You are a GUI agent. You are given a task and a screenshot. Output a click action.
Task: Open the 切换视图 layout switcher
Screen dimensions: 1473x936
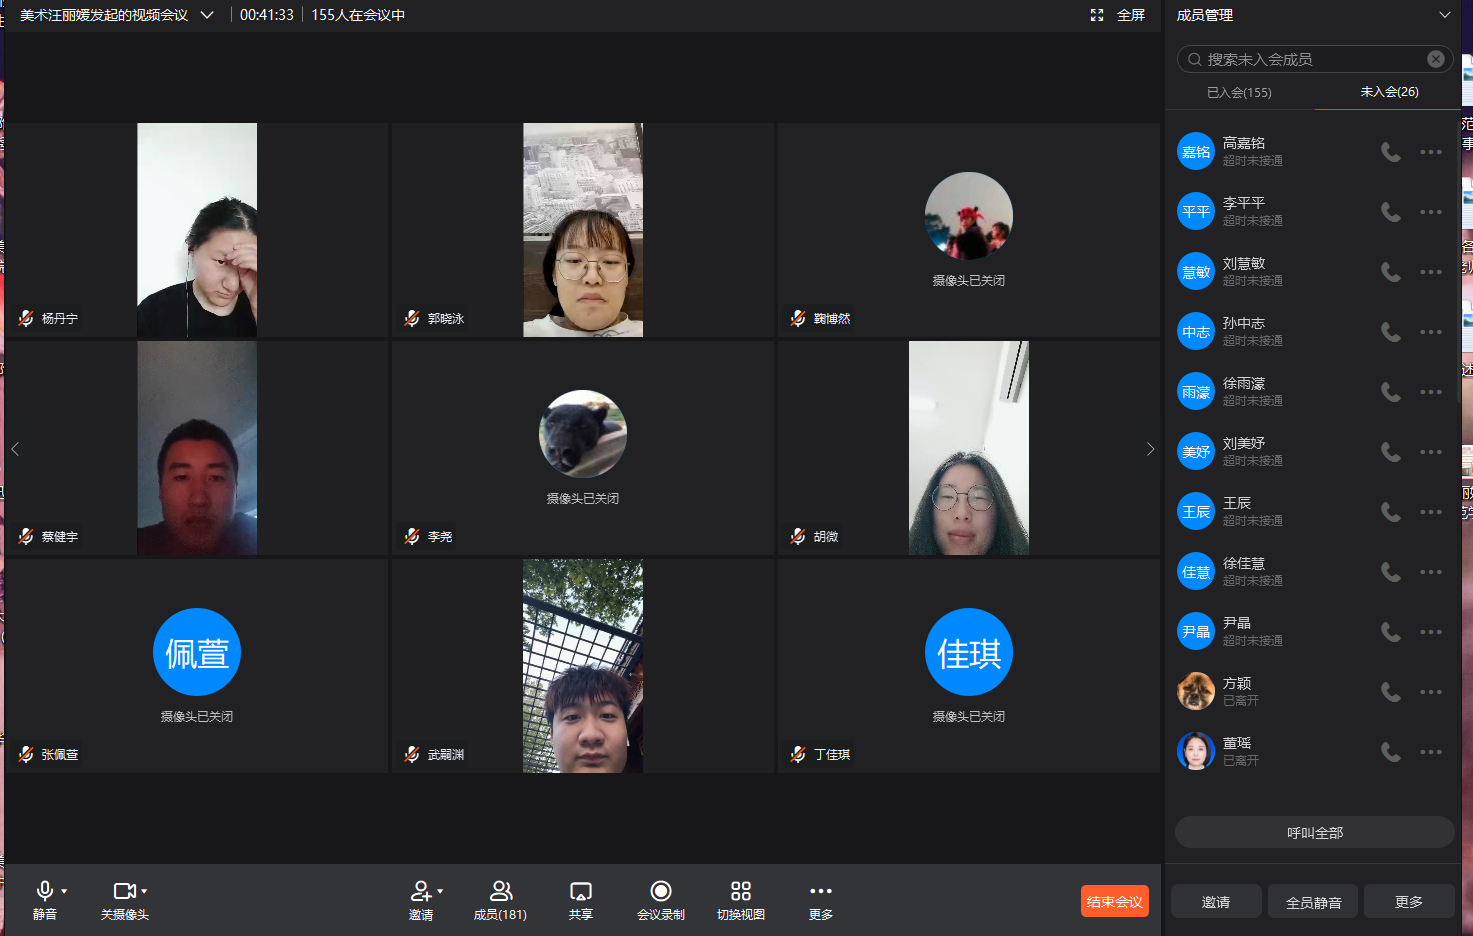click(x=740, y=892)
